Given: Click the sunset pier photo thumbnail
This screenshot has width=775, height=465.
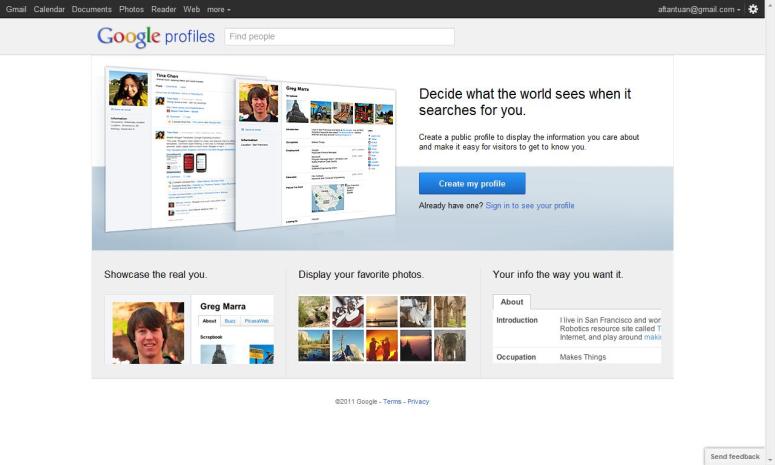Looking at the screenshot, I should pos(382,312).
